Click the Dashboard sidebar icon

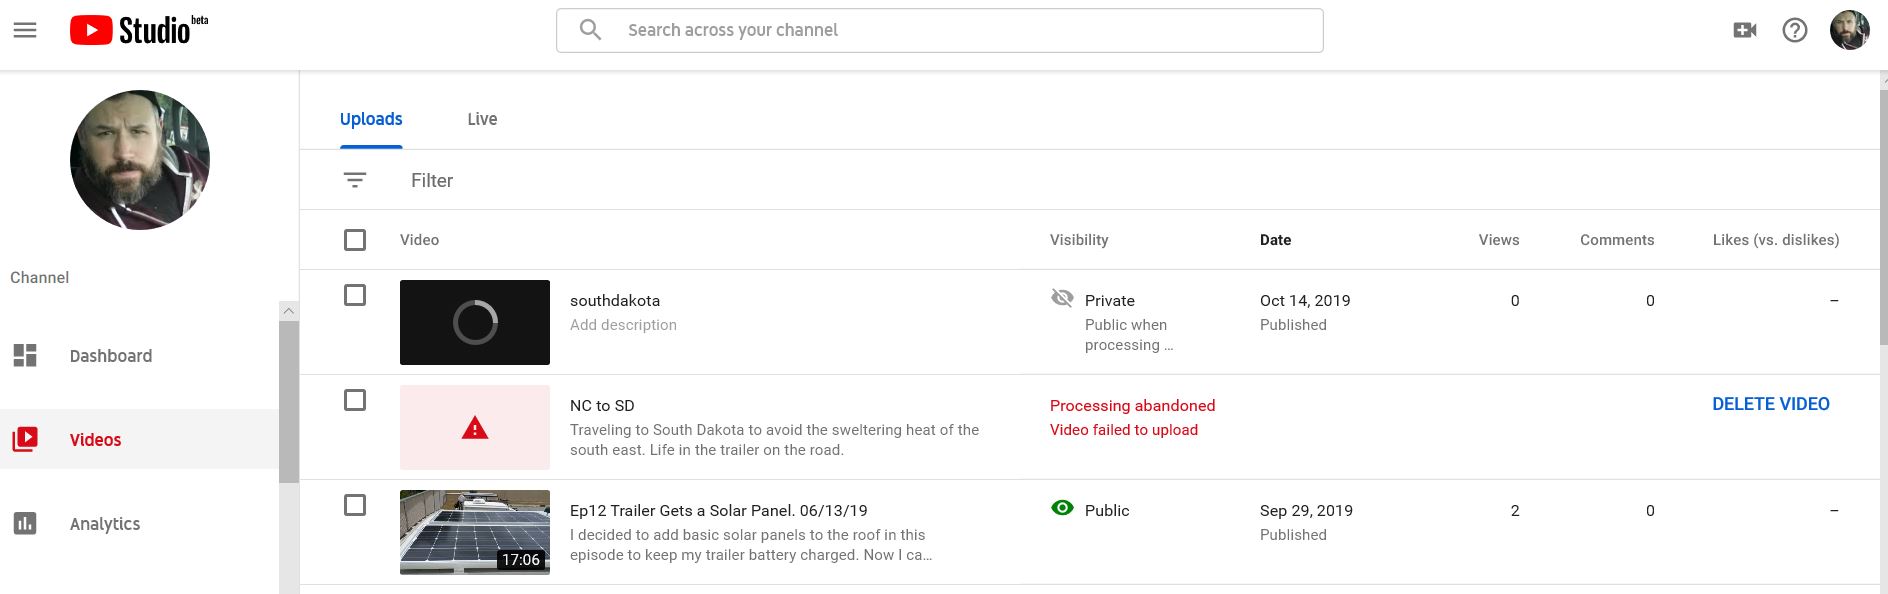click(x=25, y=356)
